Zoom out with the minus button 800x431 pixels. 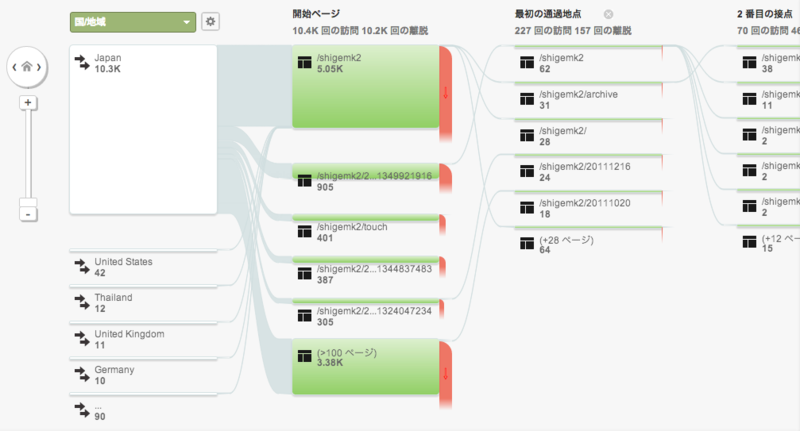point(28,214)
